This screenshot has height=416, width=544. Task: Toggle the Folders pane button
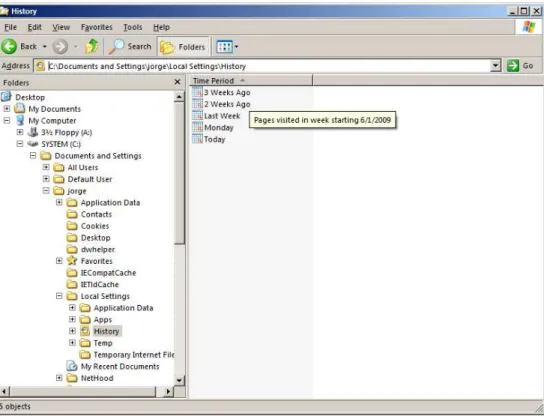click(183, 46)
